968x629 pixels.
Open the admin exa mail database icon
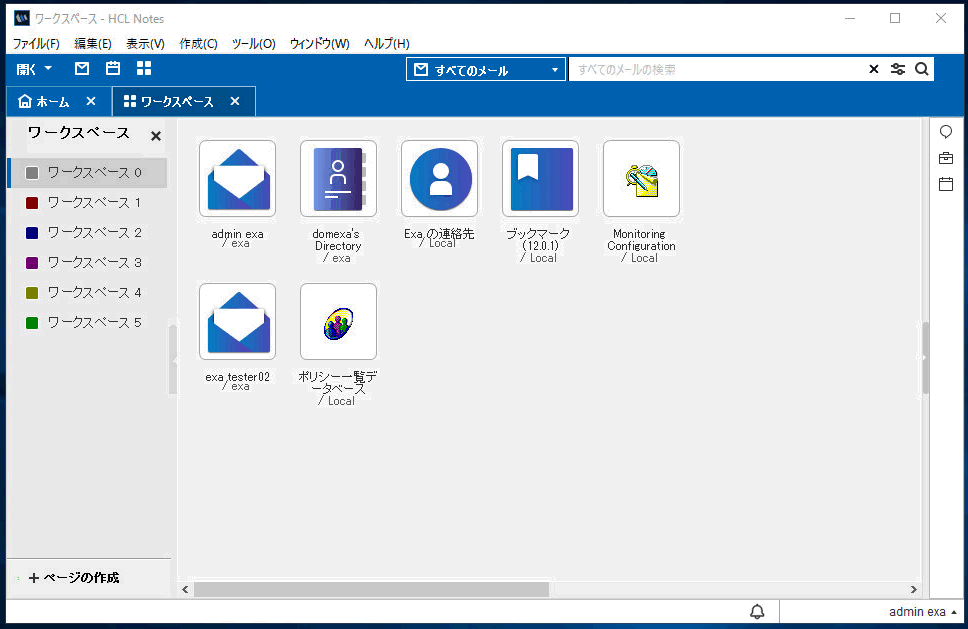click(x=237, y=178)
